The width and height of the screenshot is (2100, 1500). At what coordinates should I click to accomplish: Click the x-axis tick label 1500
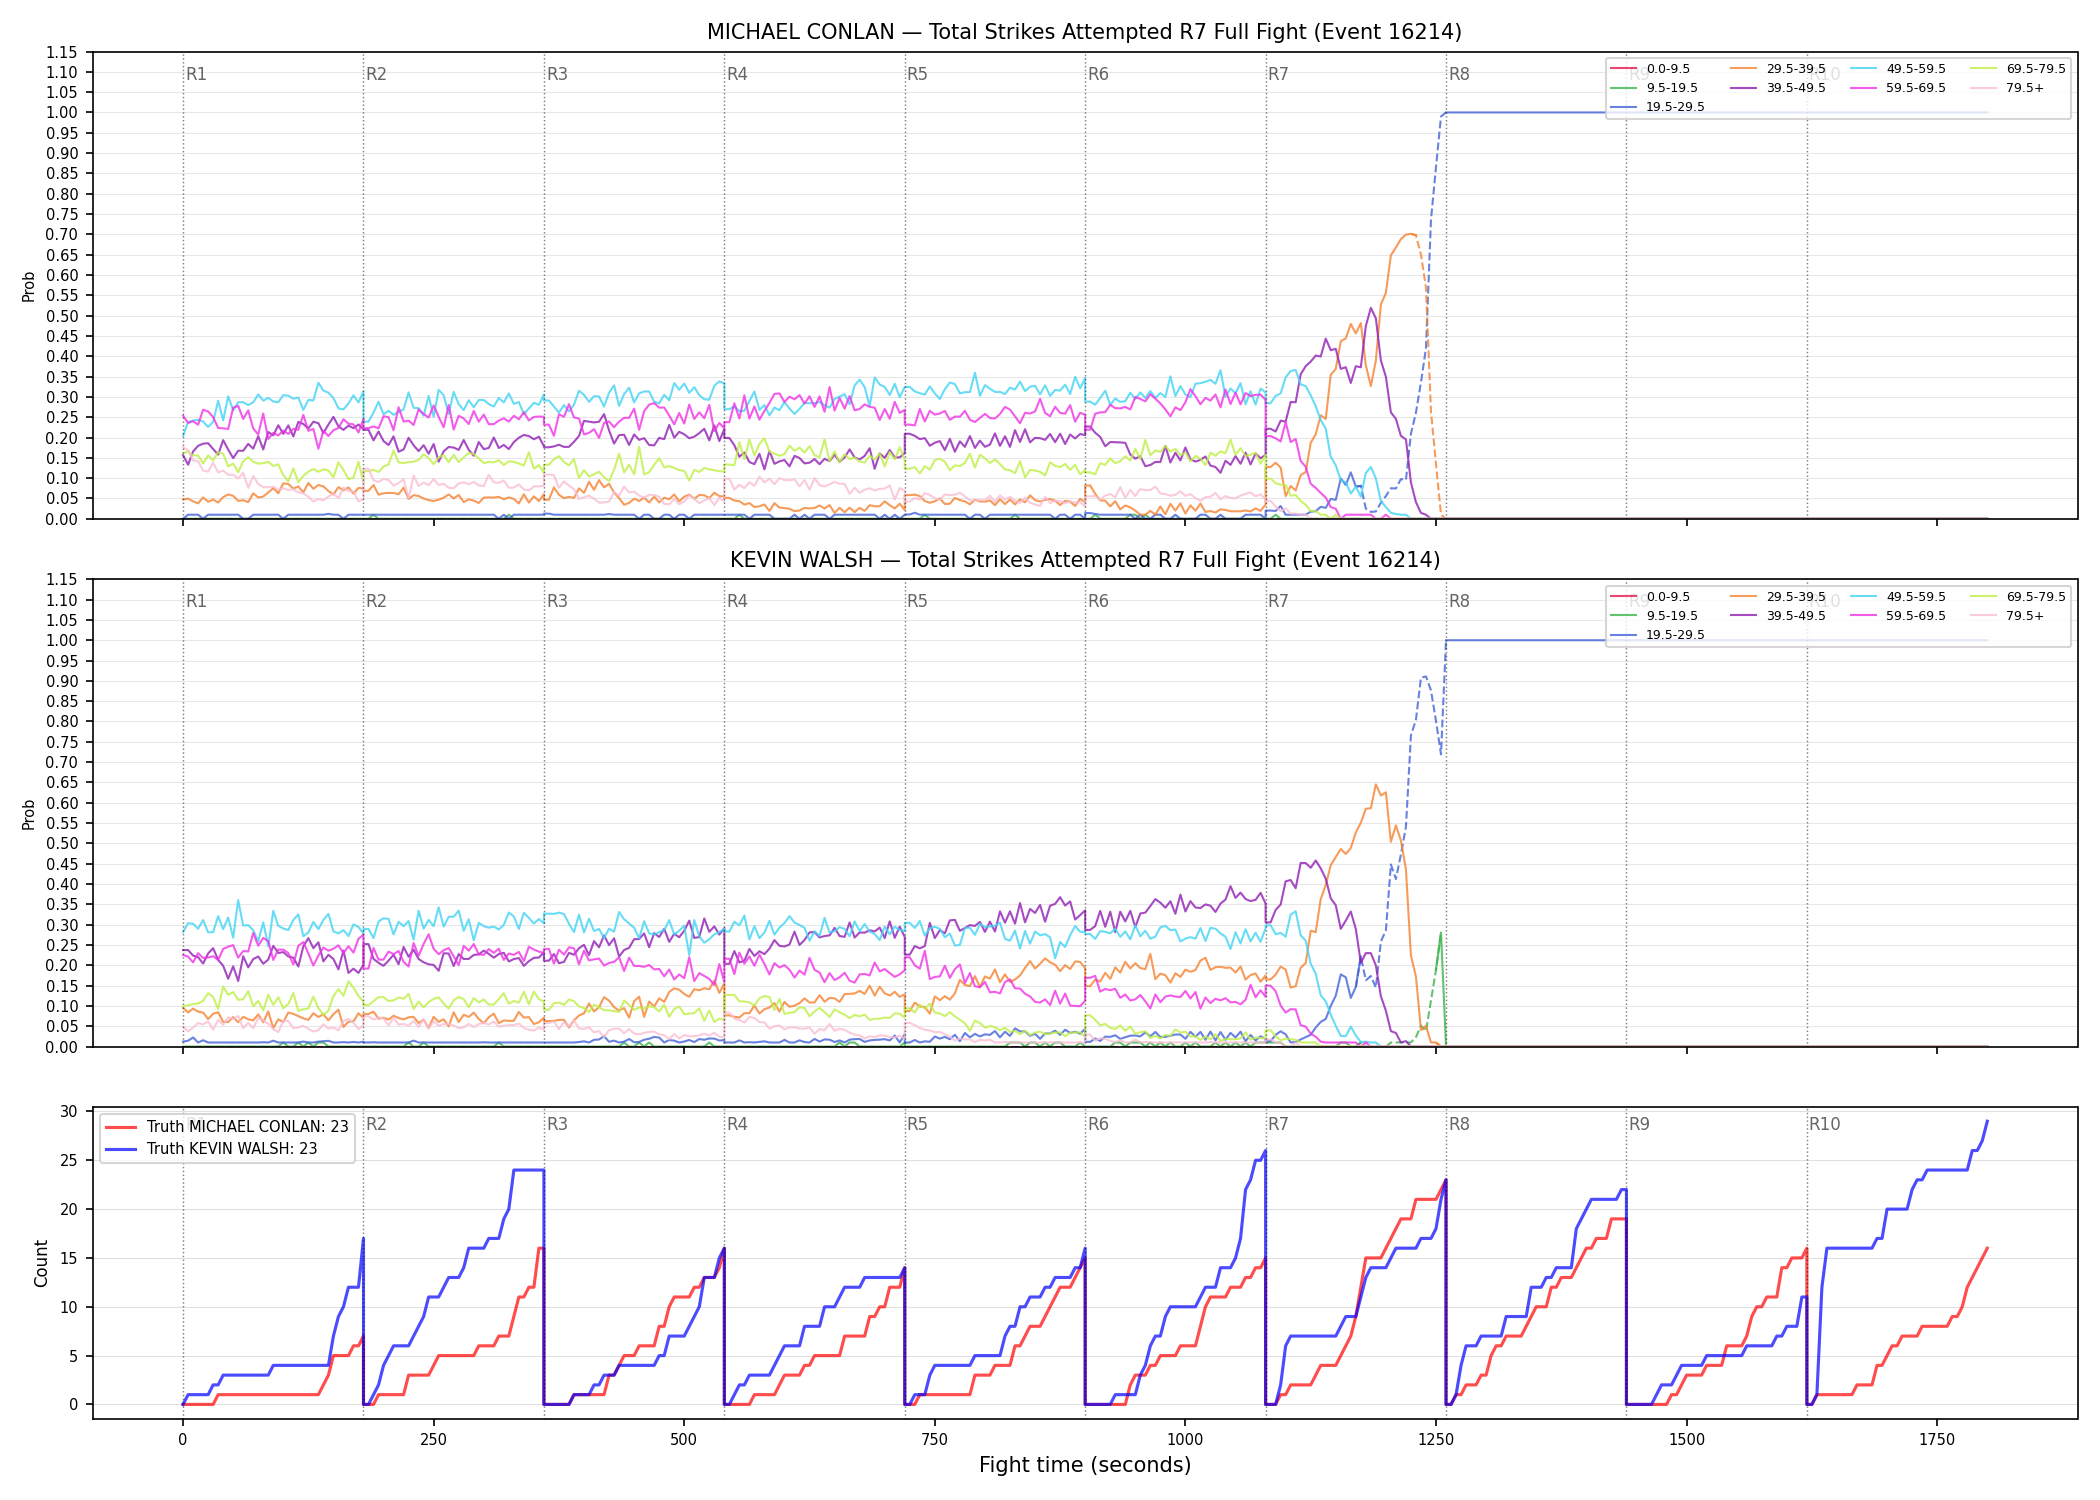coord(1687,1439)
